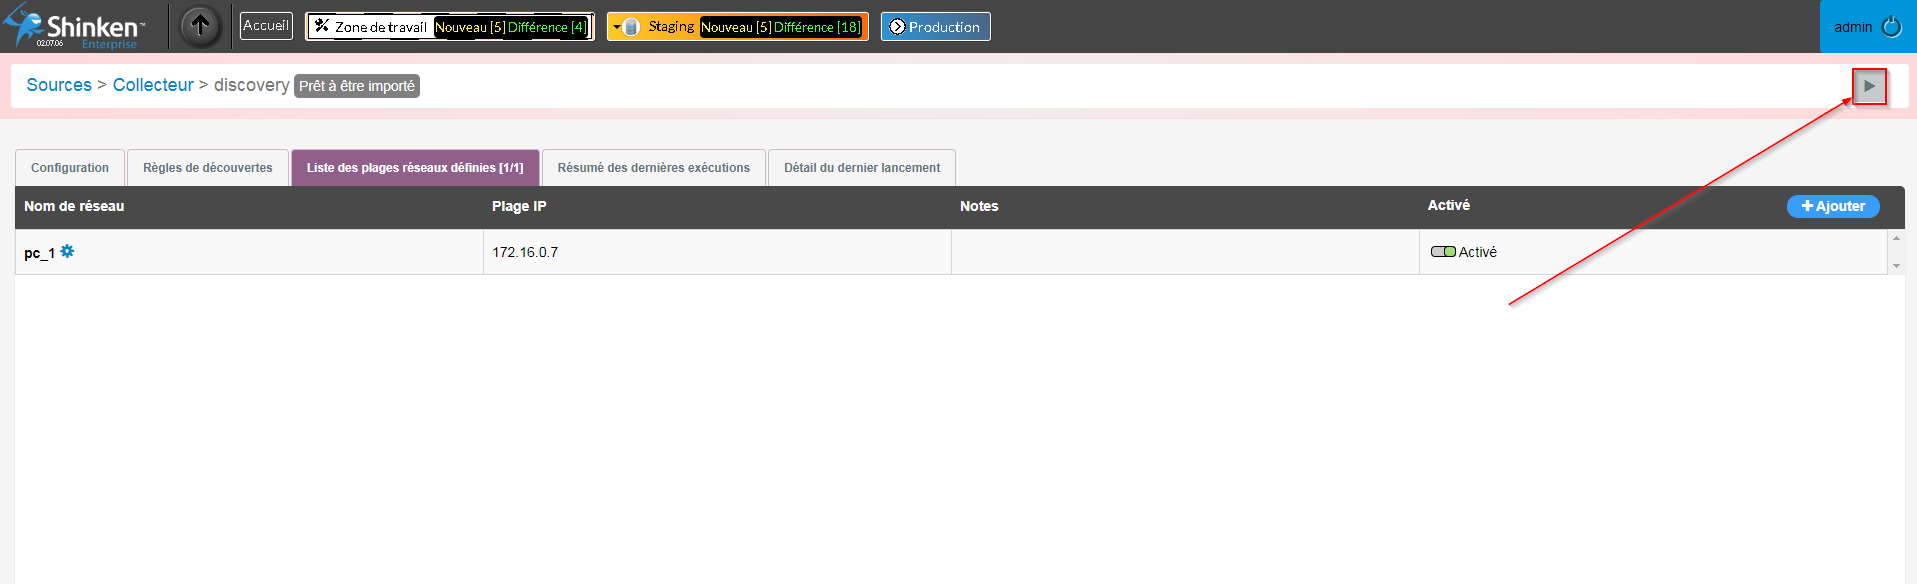Open settings gear next to pc_1

(x=67, y=251)
